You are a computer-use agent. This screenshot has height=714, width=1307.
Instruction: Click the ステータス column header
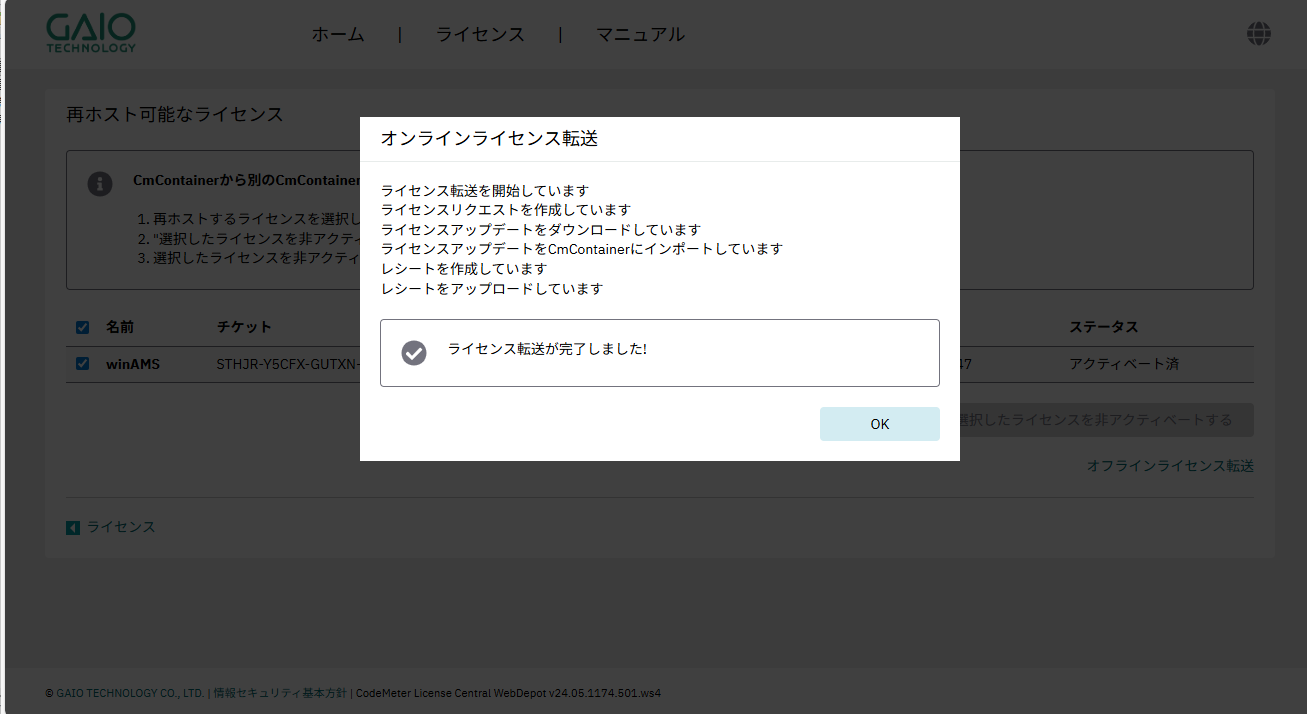coord(1103,327)
